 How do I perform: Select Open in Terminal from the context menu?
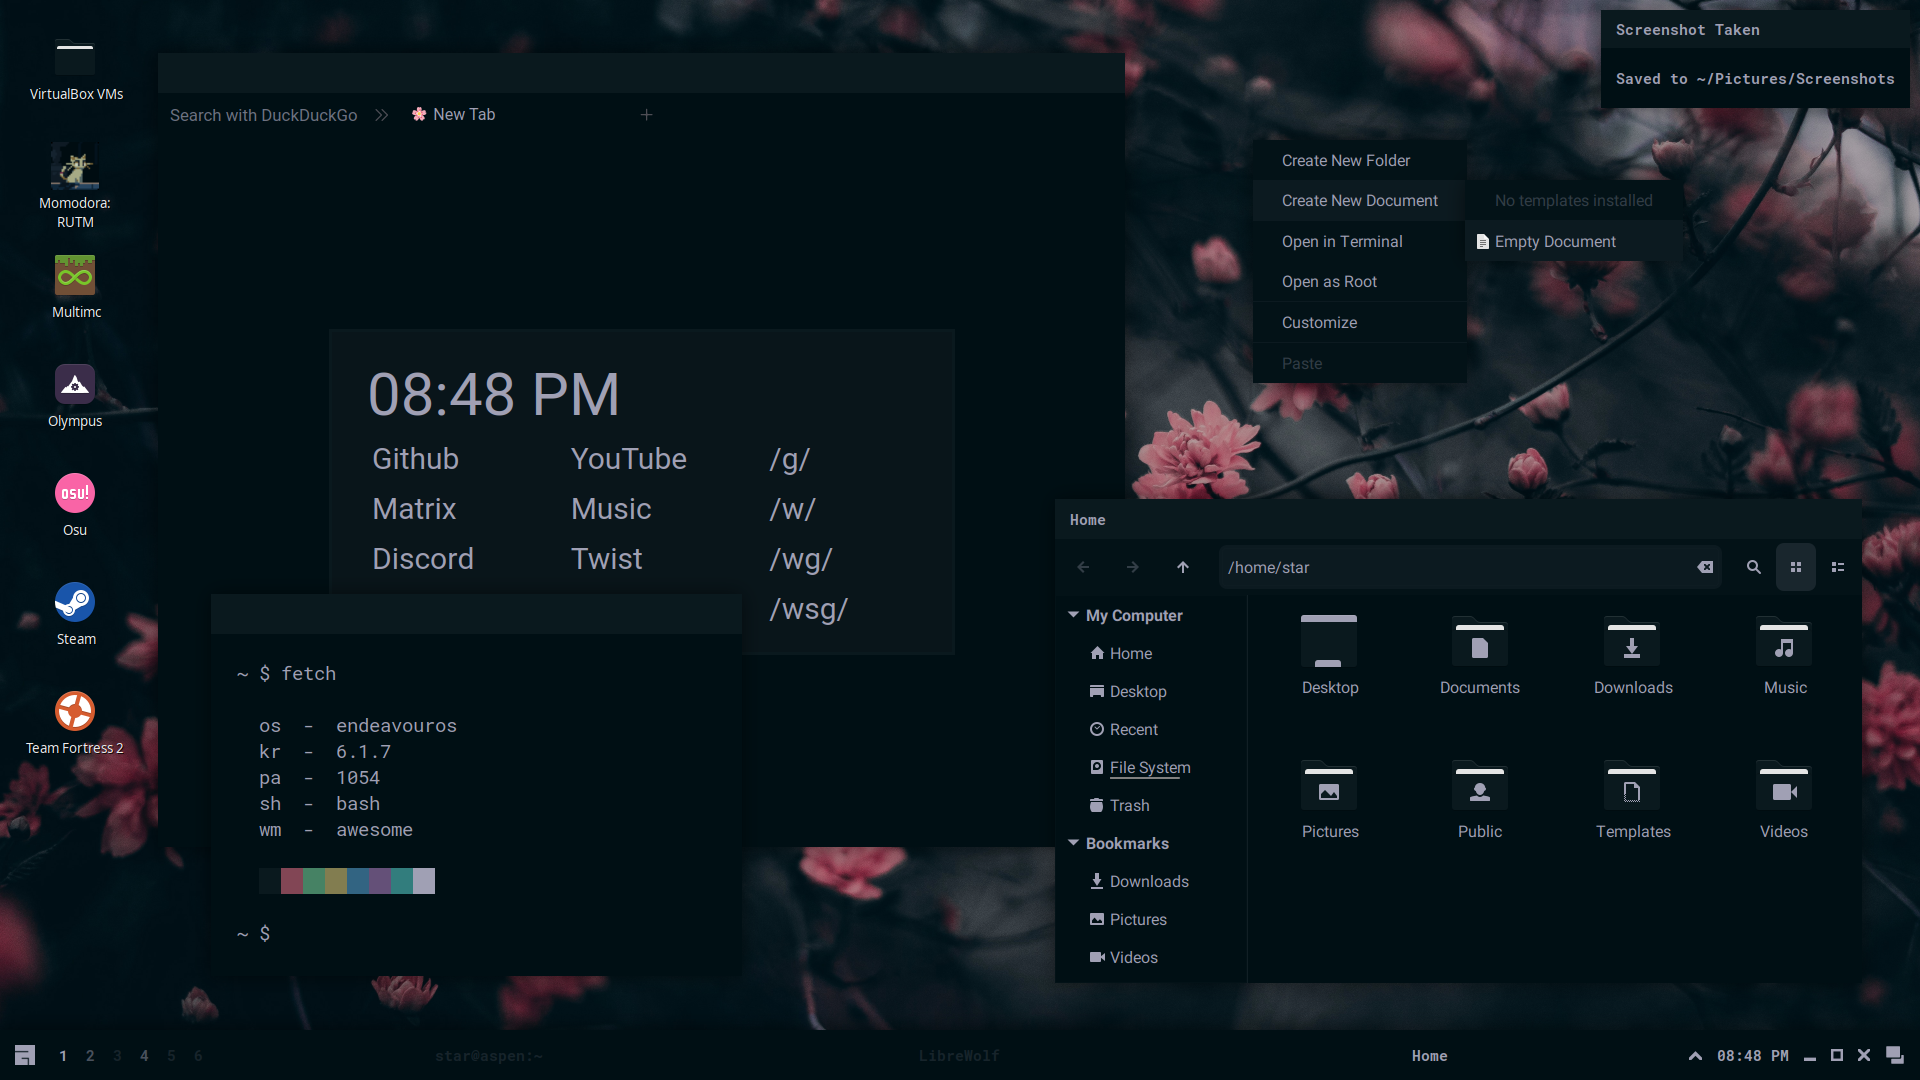click(1342, 242)
